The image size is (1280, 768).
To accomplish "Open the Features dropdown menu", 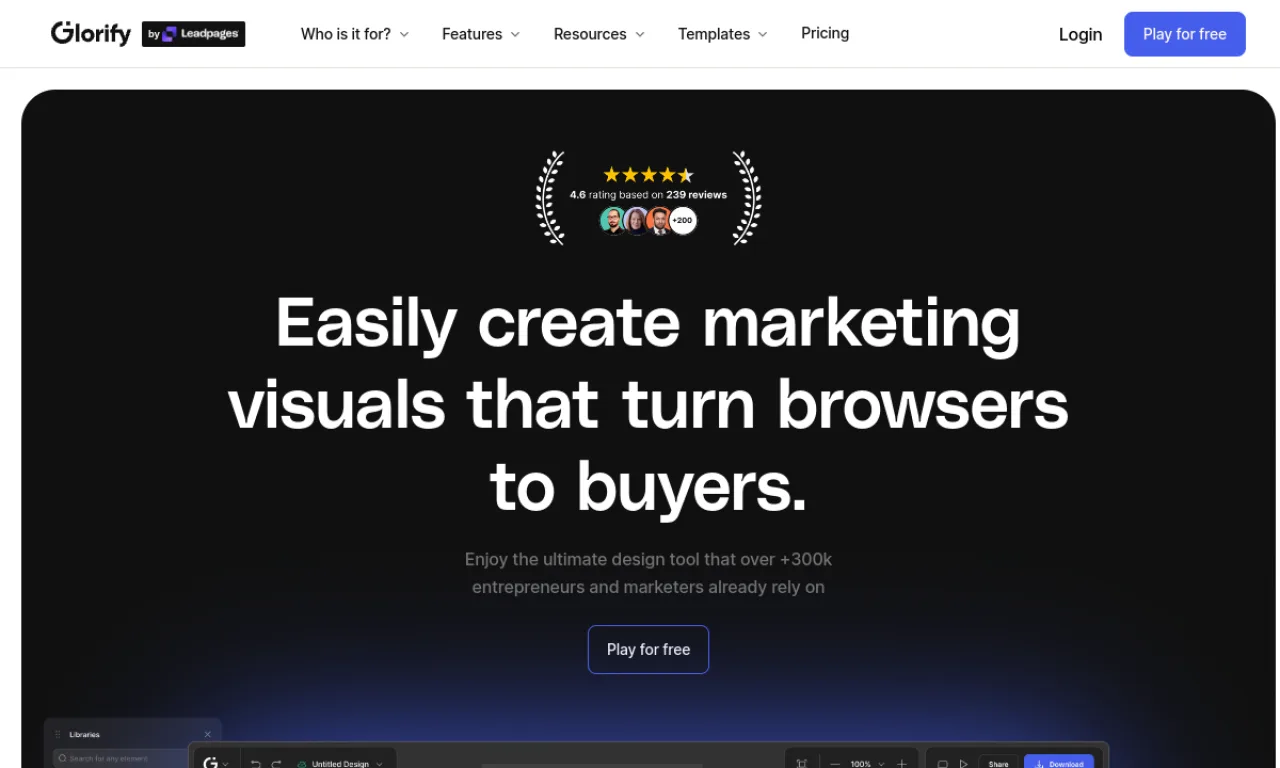I will pos(481,34).
